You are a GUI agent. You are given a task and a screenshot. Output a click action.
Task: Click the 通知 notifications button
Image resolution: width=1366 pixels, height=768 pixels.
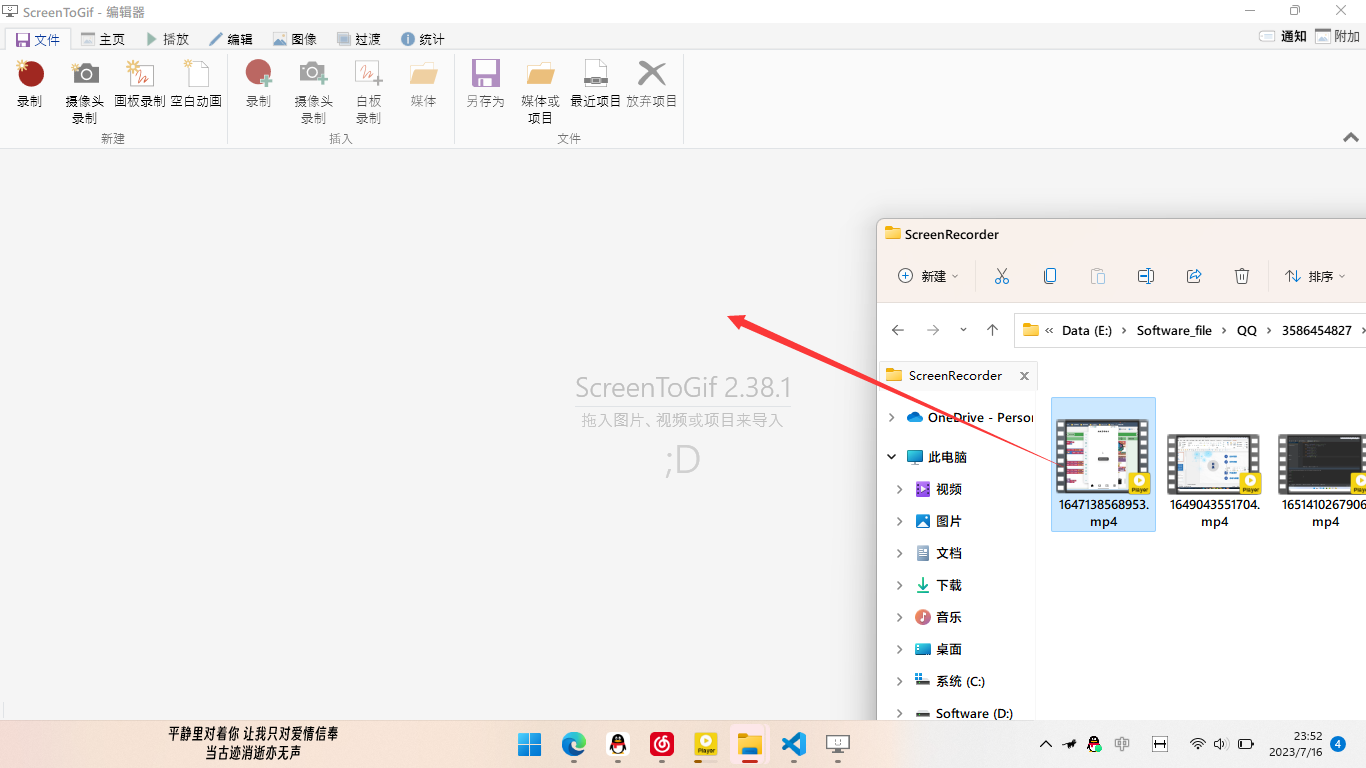click(1283, 36)
